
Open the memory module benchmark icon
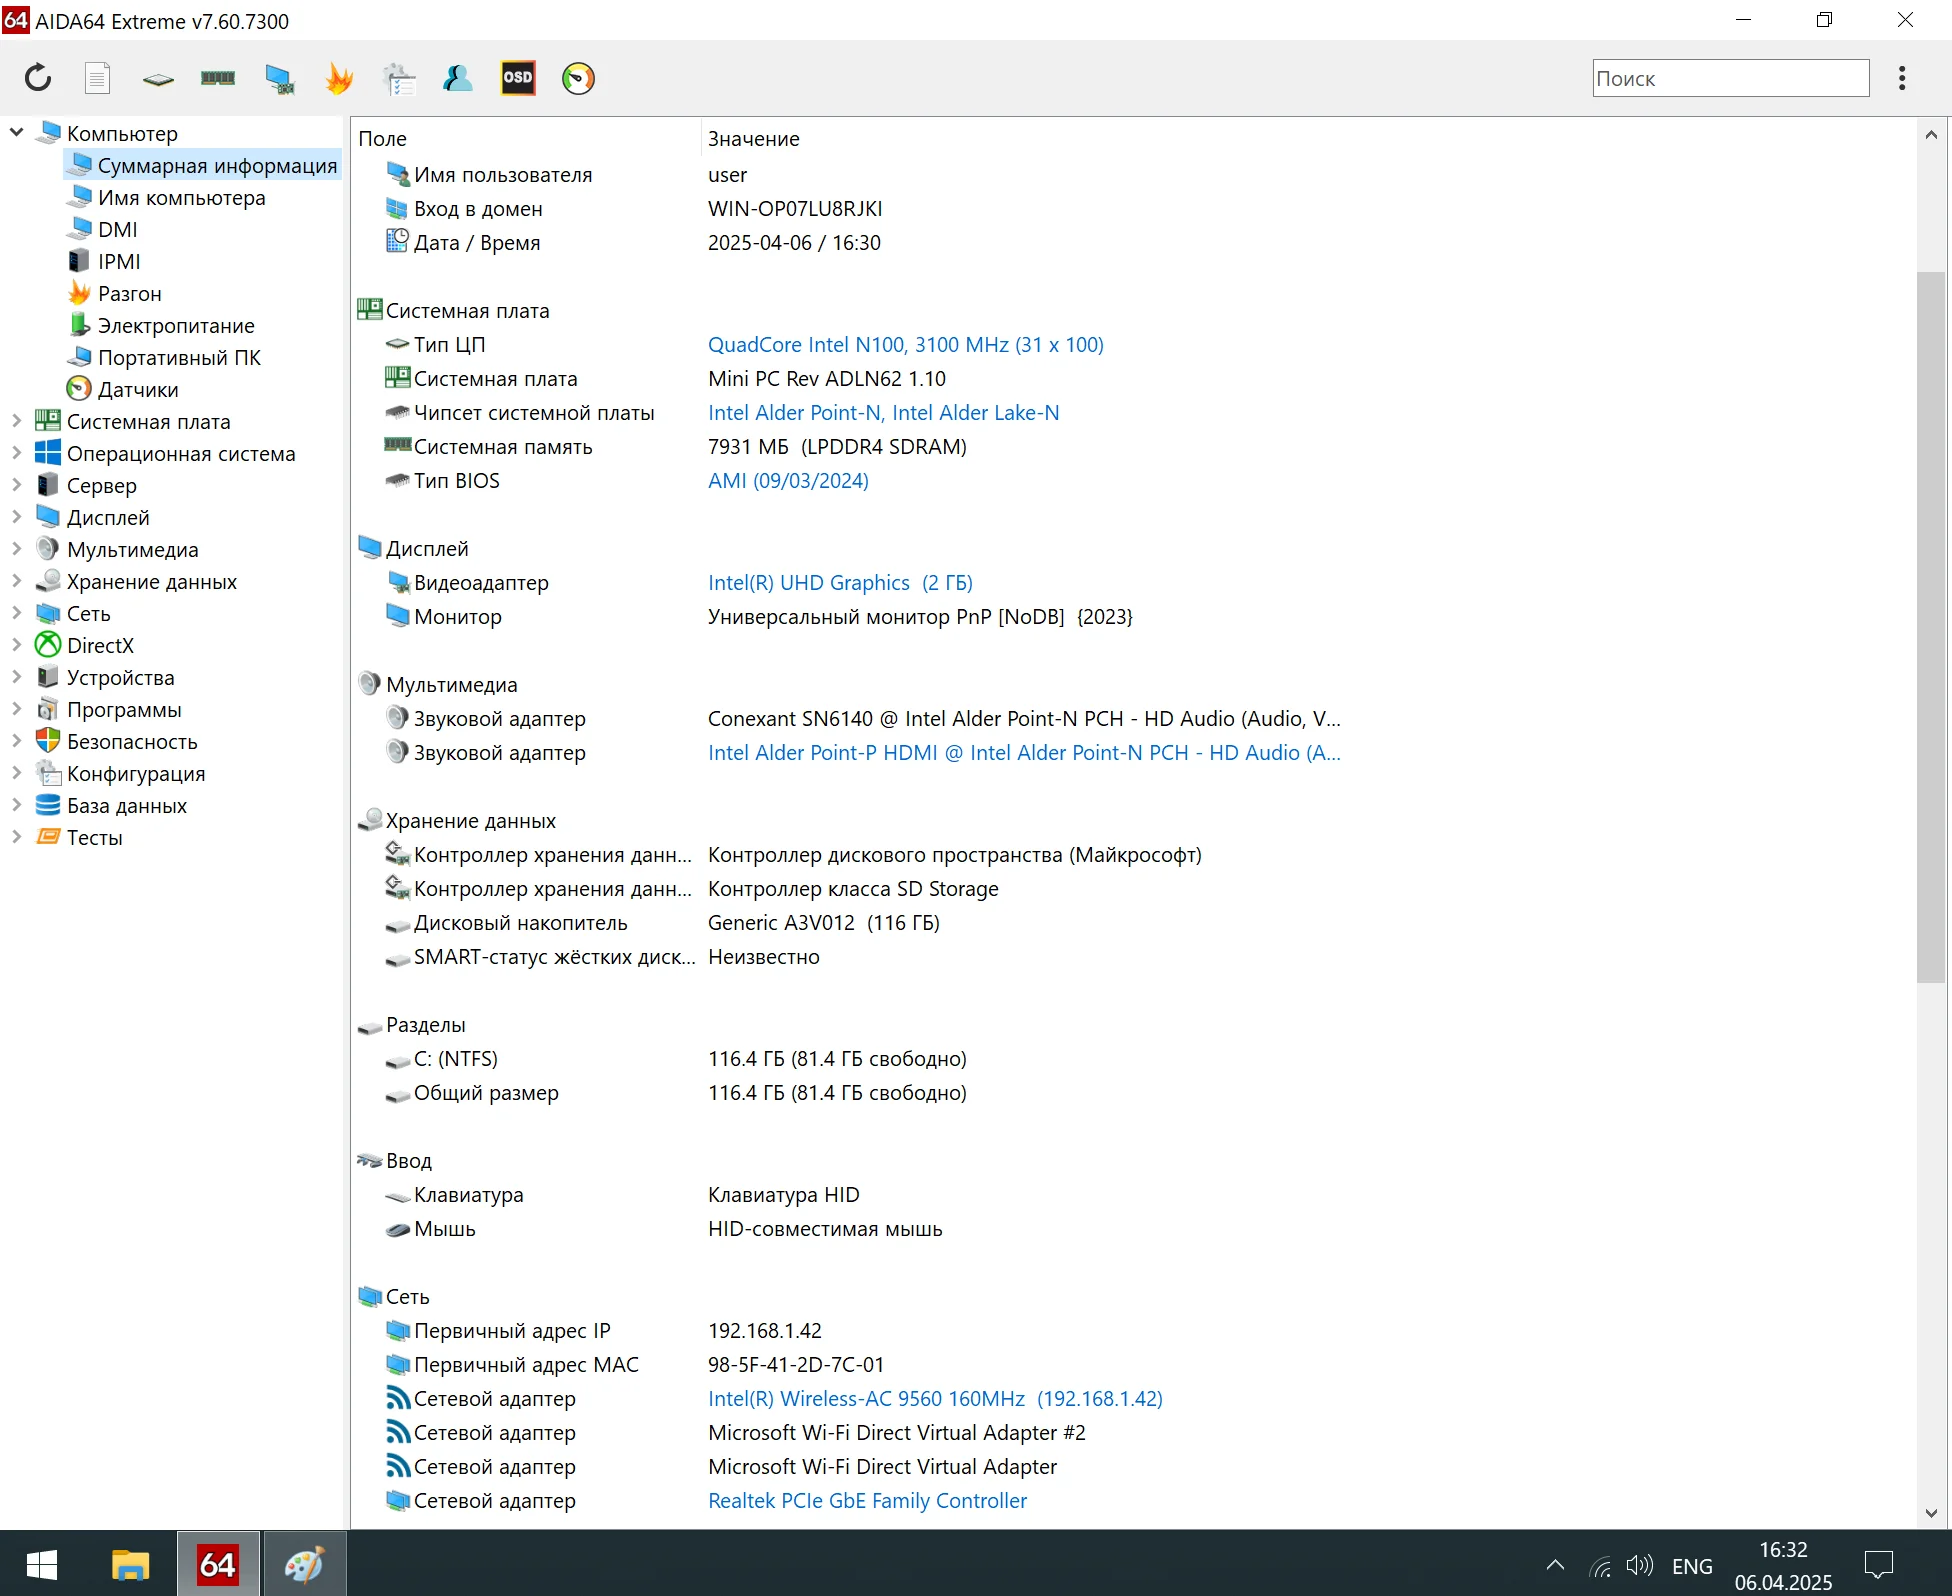(218, 78)
